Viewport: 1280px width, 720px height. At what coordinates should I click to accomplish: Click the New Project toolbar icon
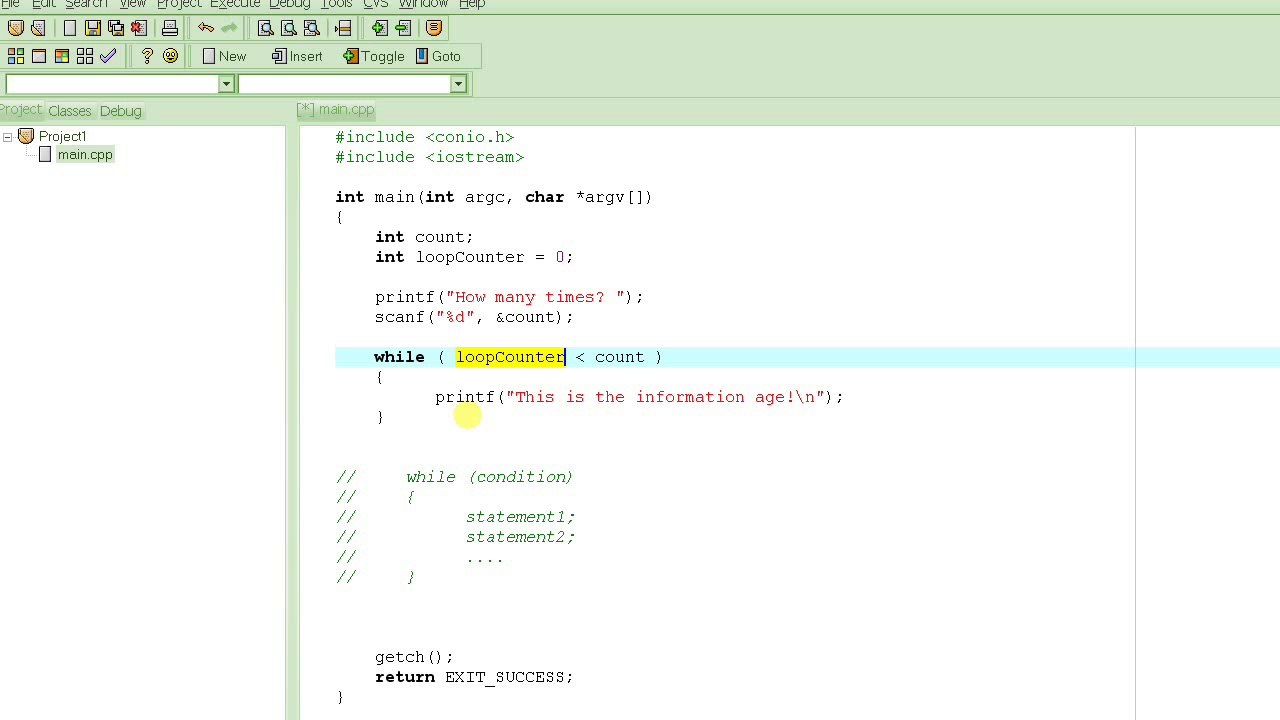point(16,28)
